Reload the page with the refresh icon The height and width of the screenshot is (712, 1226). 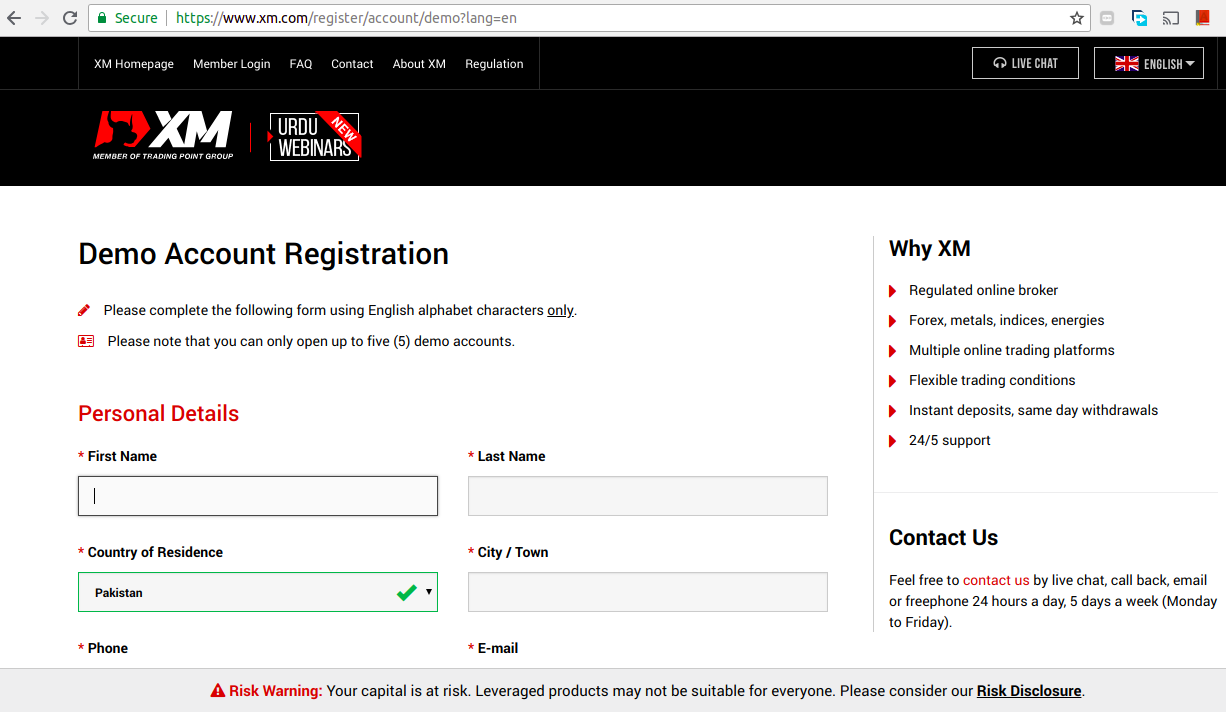pos(70,18)
